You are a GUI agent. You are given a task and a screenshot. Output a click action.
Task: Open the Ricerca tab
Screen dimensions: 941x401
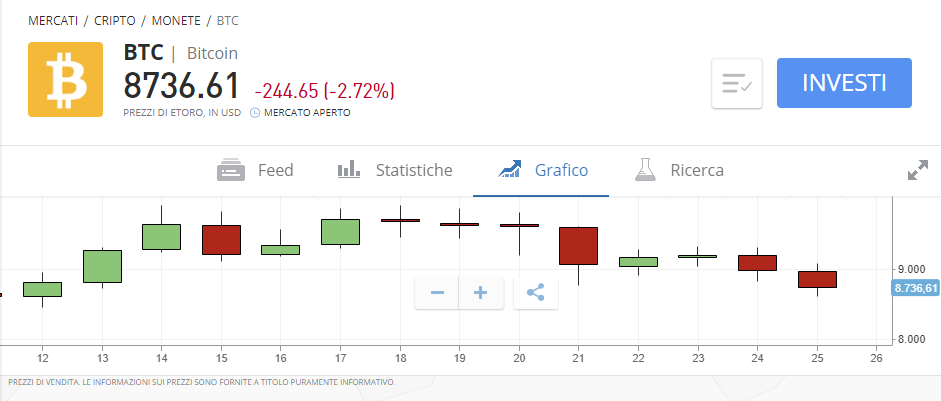point(679,170)
